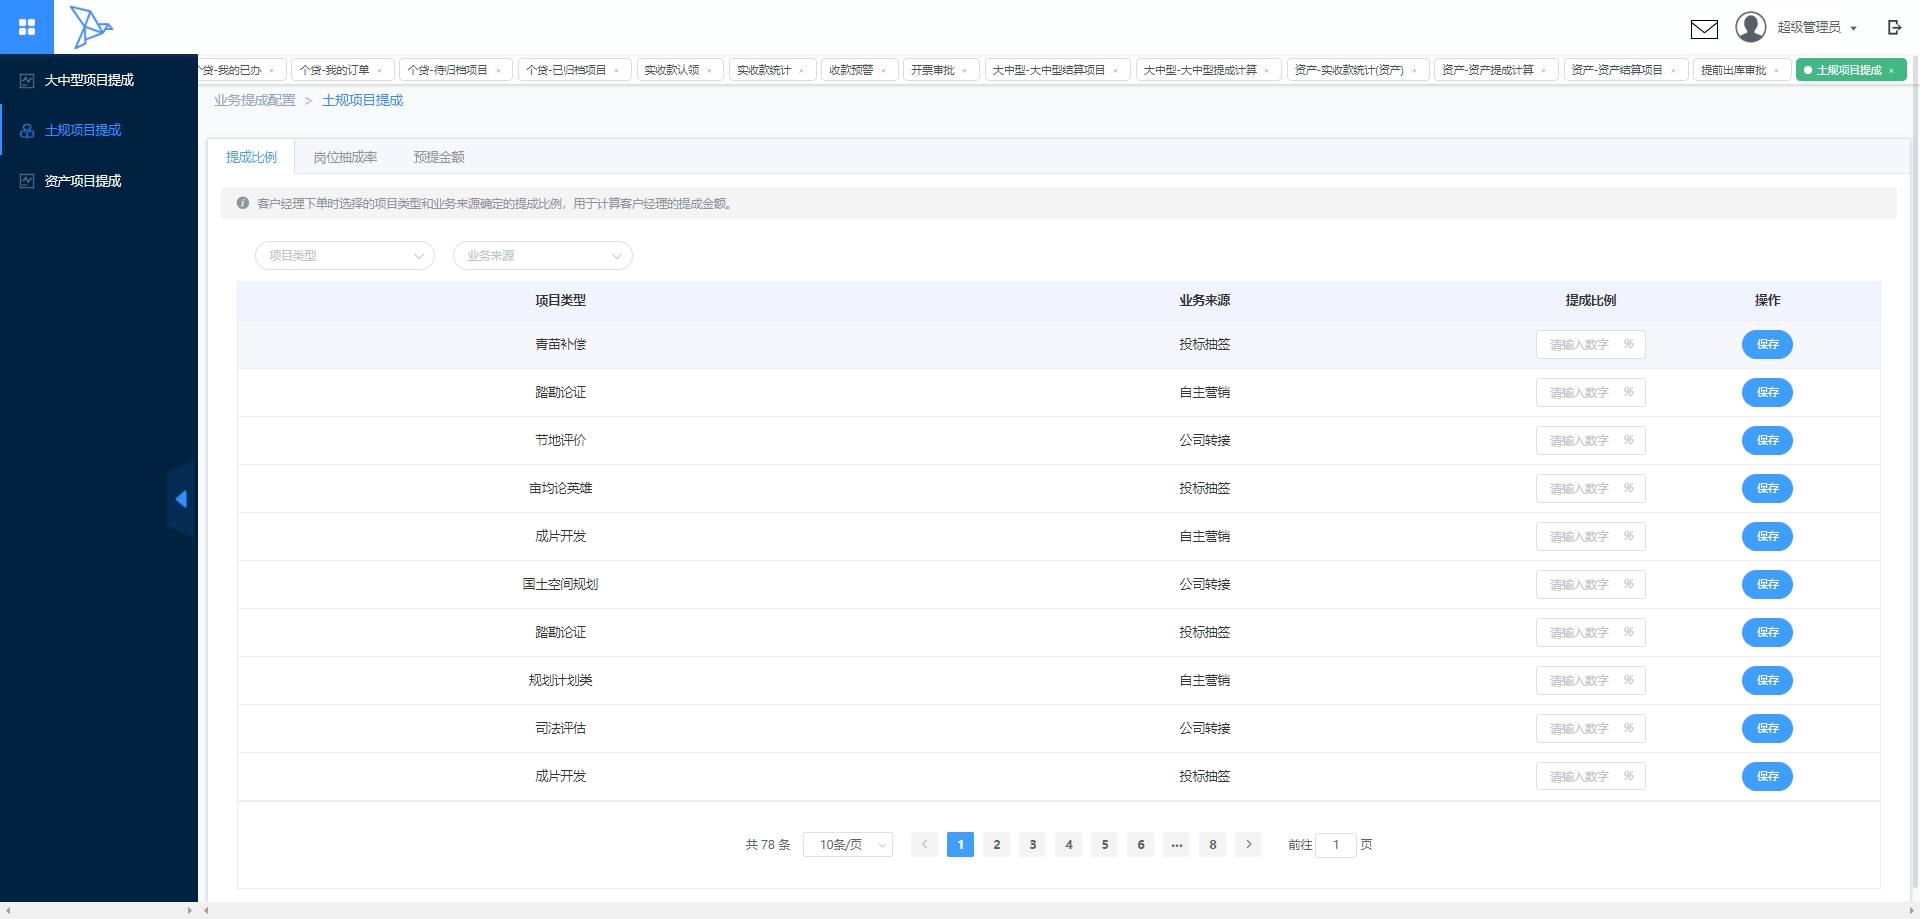Switch to the 资产-实收款统计(资产) tab
This screenshot has height=919, width=1920.
click(1357, 70)
